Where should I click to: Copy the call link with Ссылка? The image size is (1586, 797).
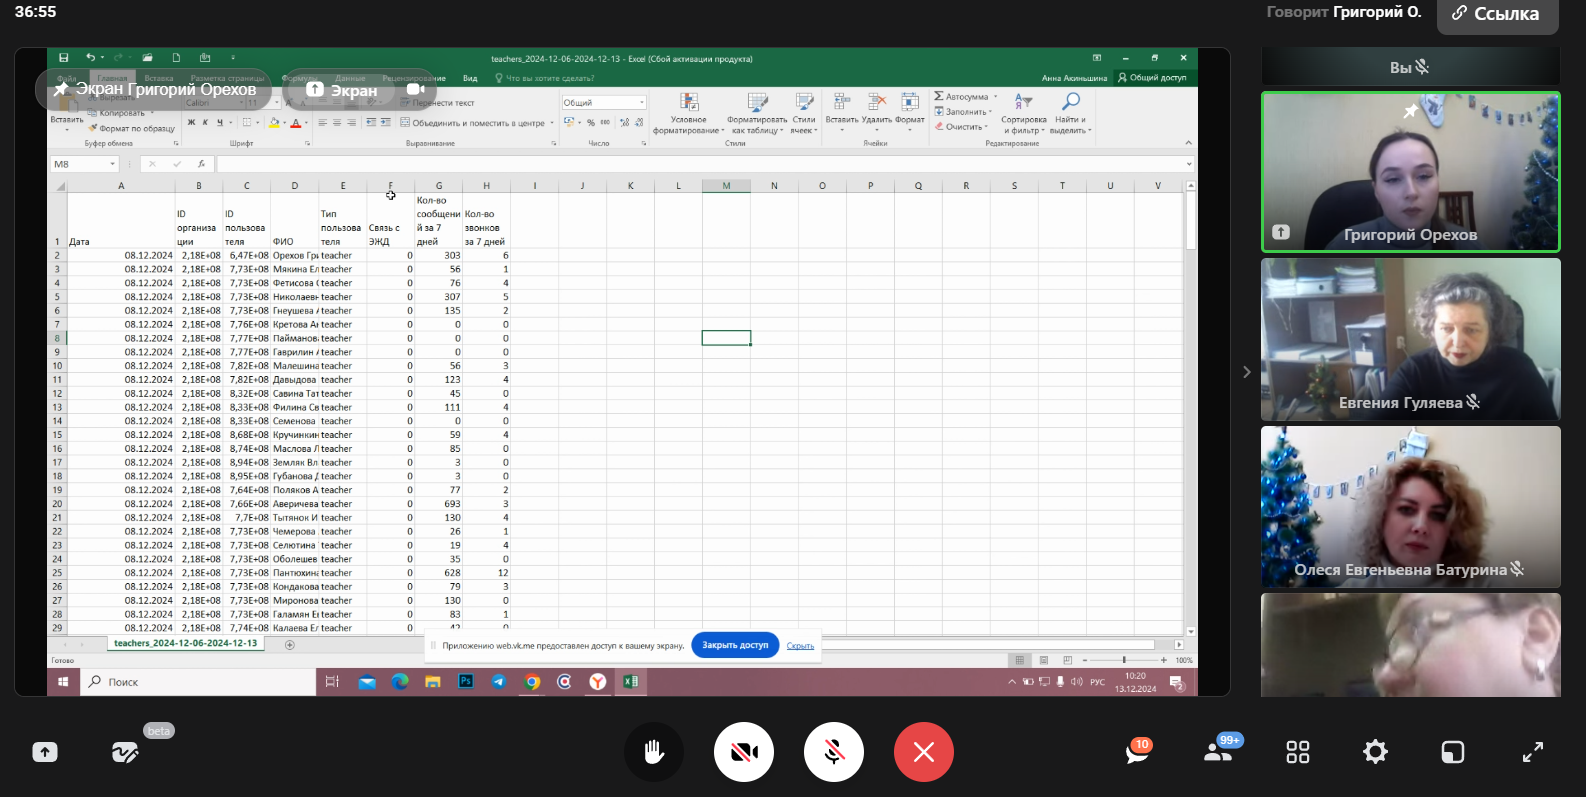pyautogui.click(x=1497, y=14)
